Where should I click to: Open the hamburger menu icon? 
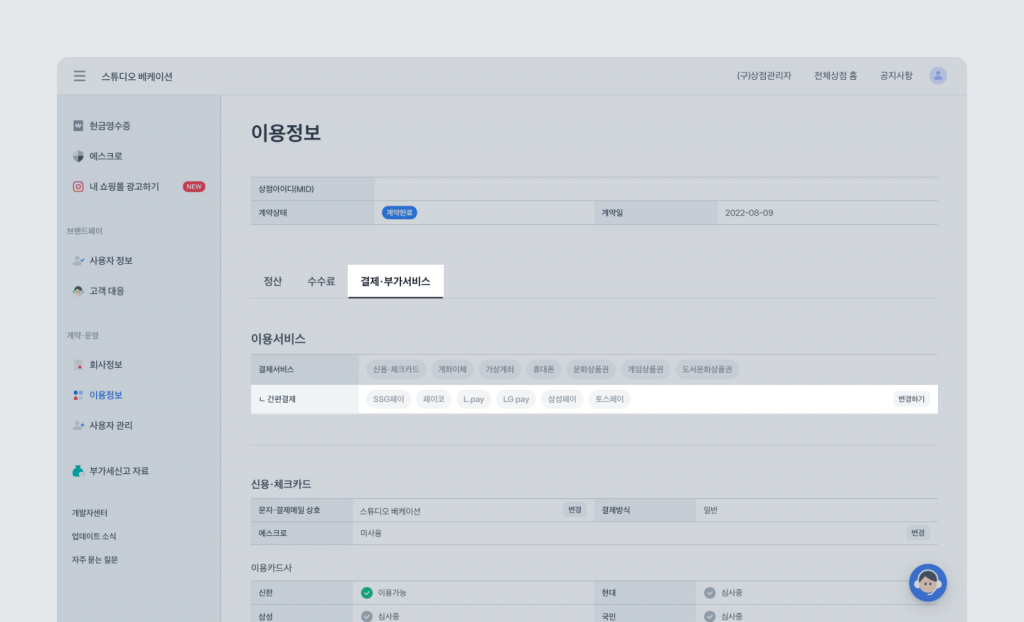pyautogui.click(x=79, y=76)
